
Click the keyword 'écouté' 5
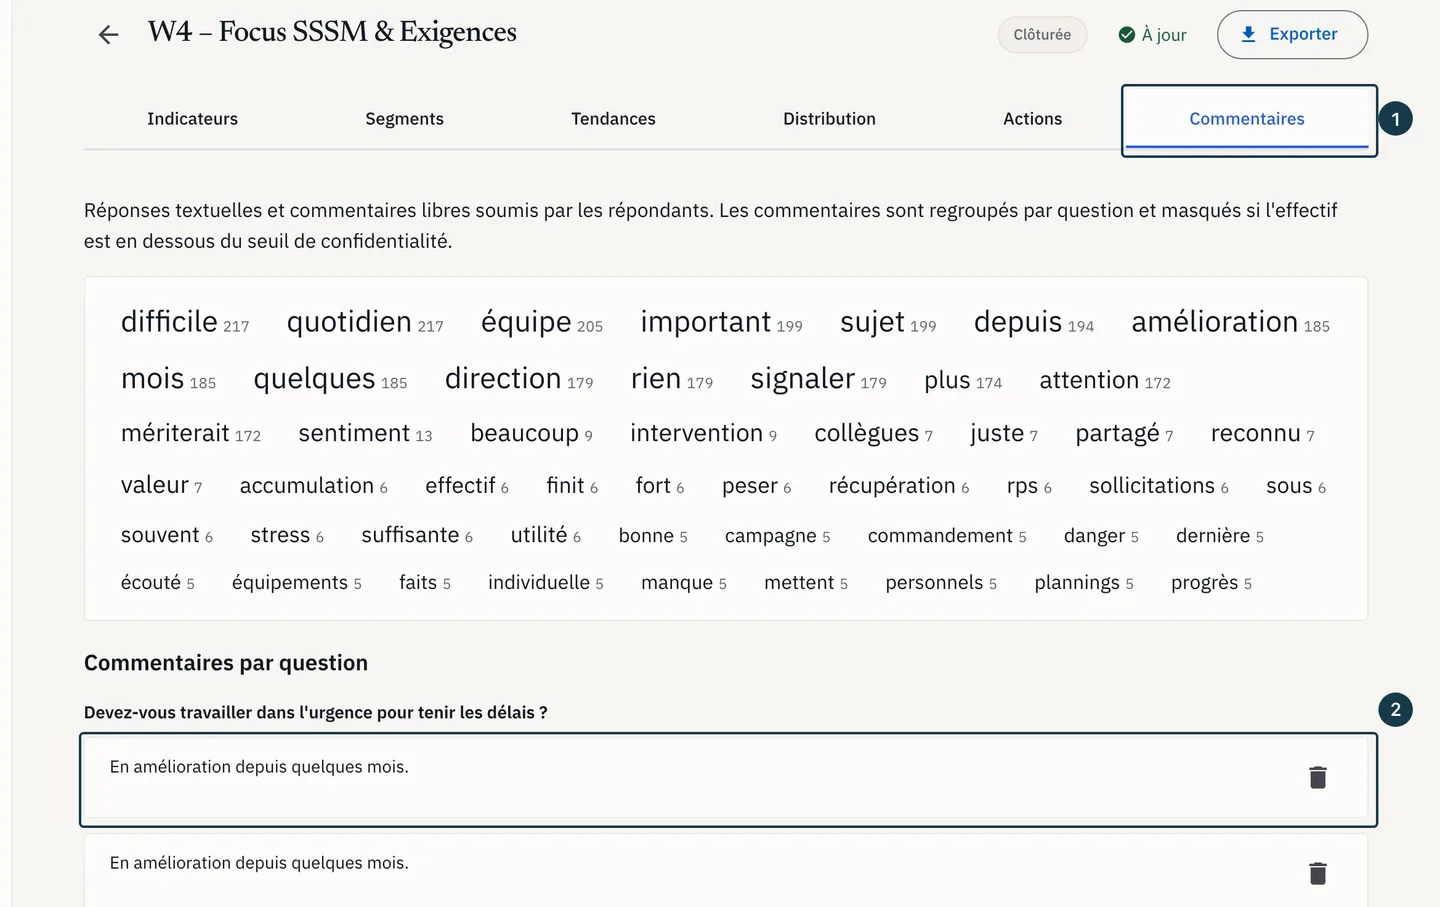point(157,582)
